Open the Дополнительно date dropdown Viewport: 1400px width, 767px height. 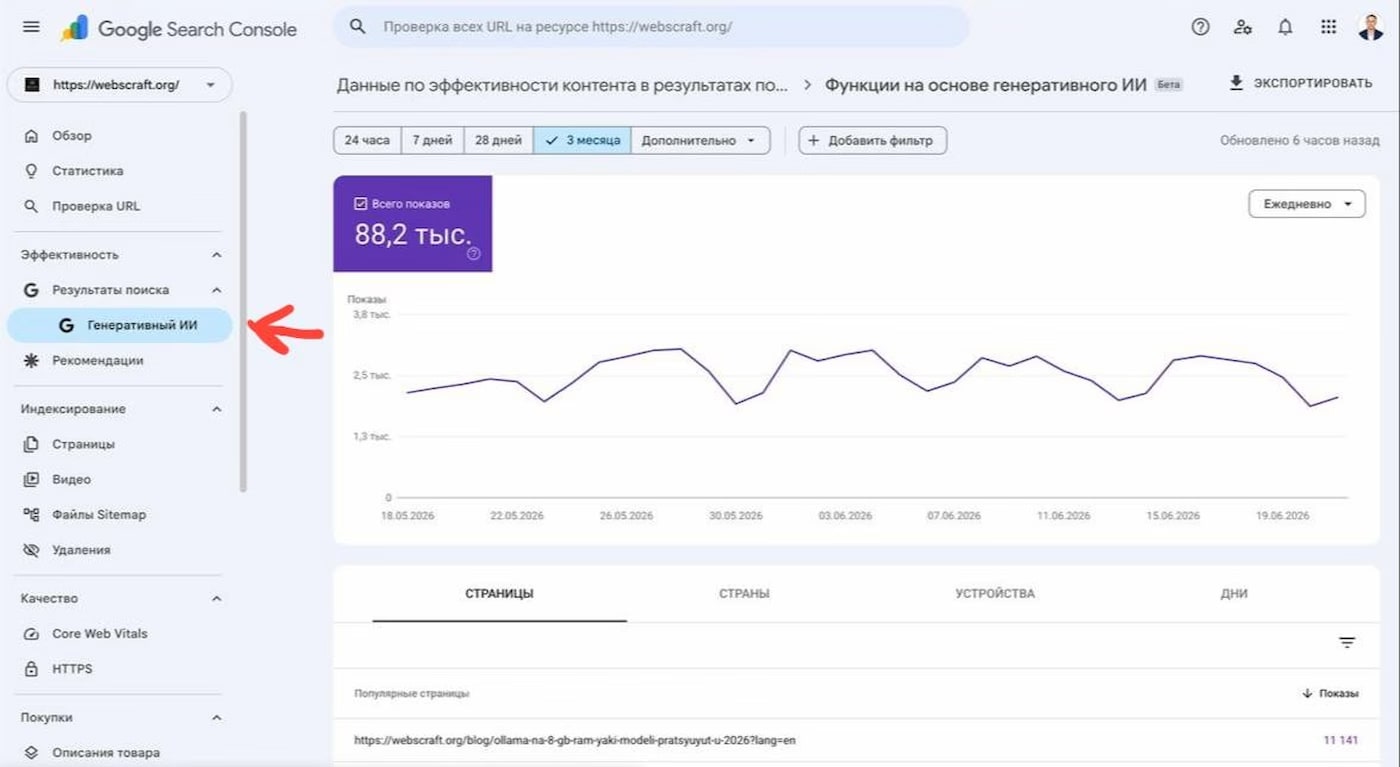pyautogui.click(x=700, y=141)
